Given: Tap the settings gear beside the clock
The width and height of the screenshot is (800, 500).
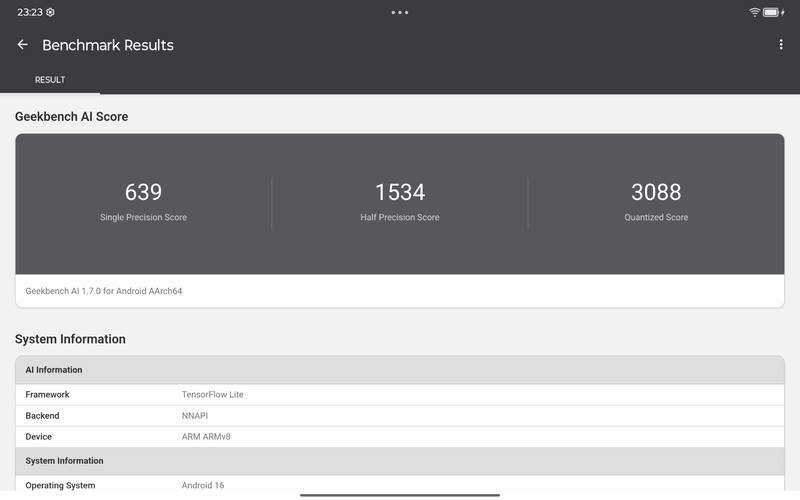Looking at the screenshot, I should click(50, 12).
